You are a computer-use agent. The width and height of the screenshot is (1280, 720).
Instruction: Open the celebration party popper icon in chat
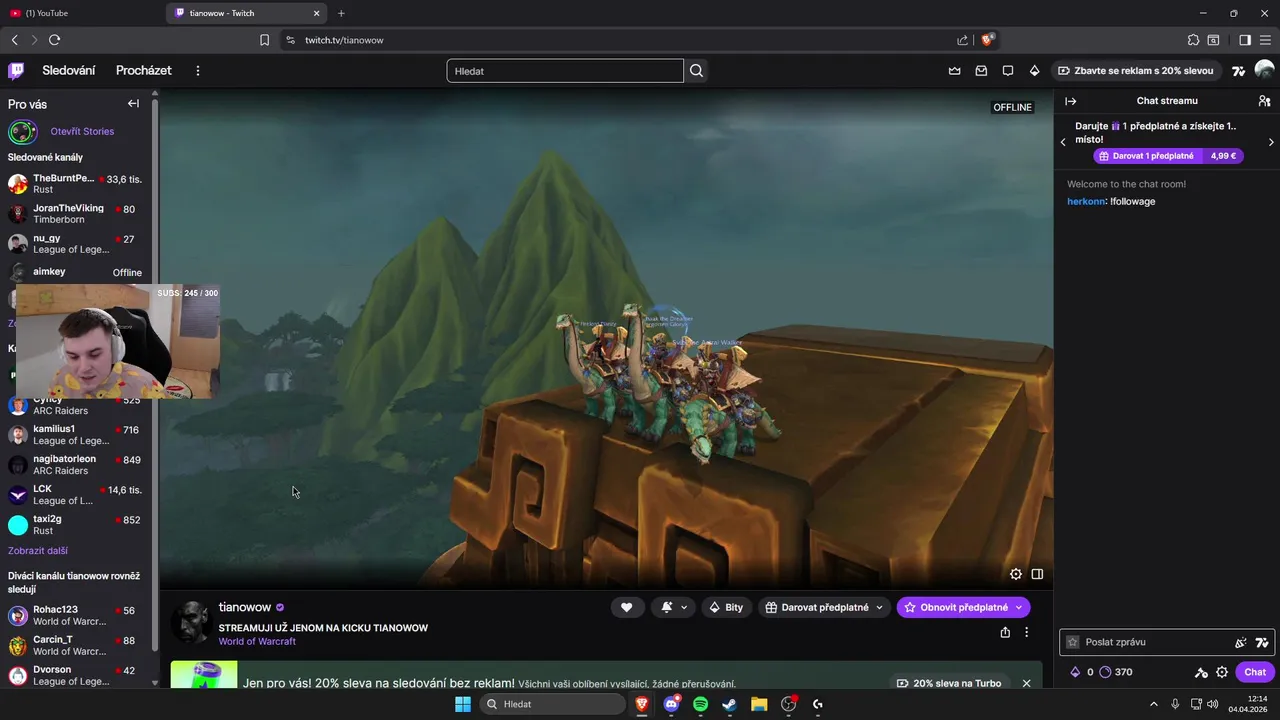(x=1241, y=642)
